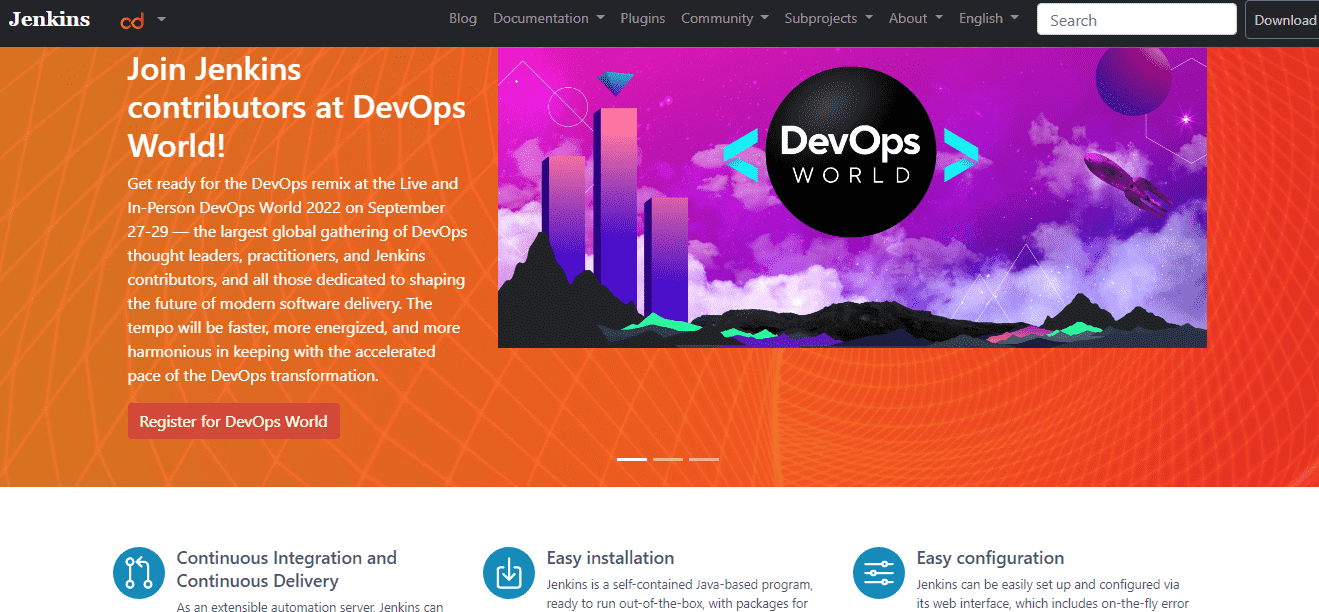This screenshot has height=612, width=1319.
Task: Click the DevOps World banner image
Action: tap(852, 197)
